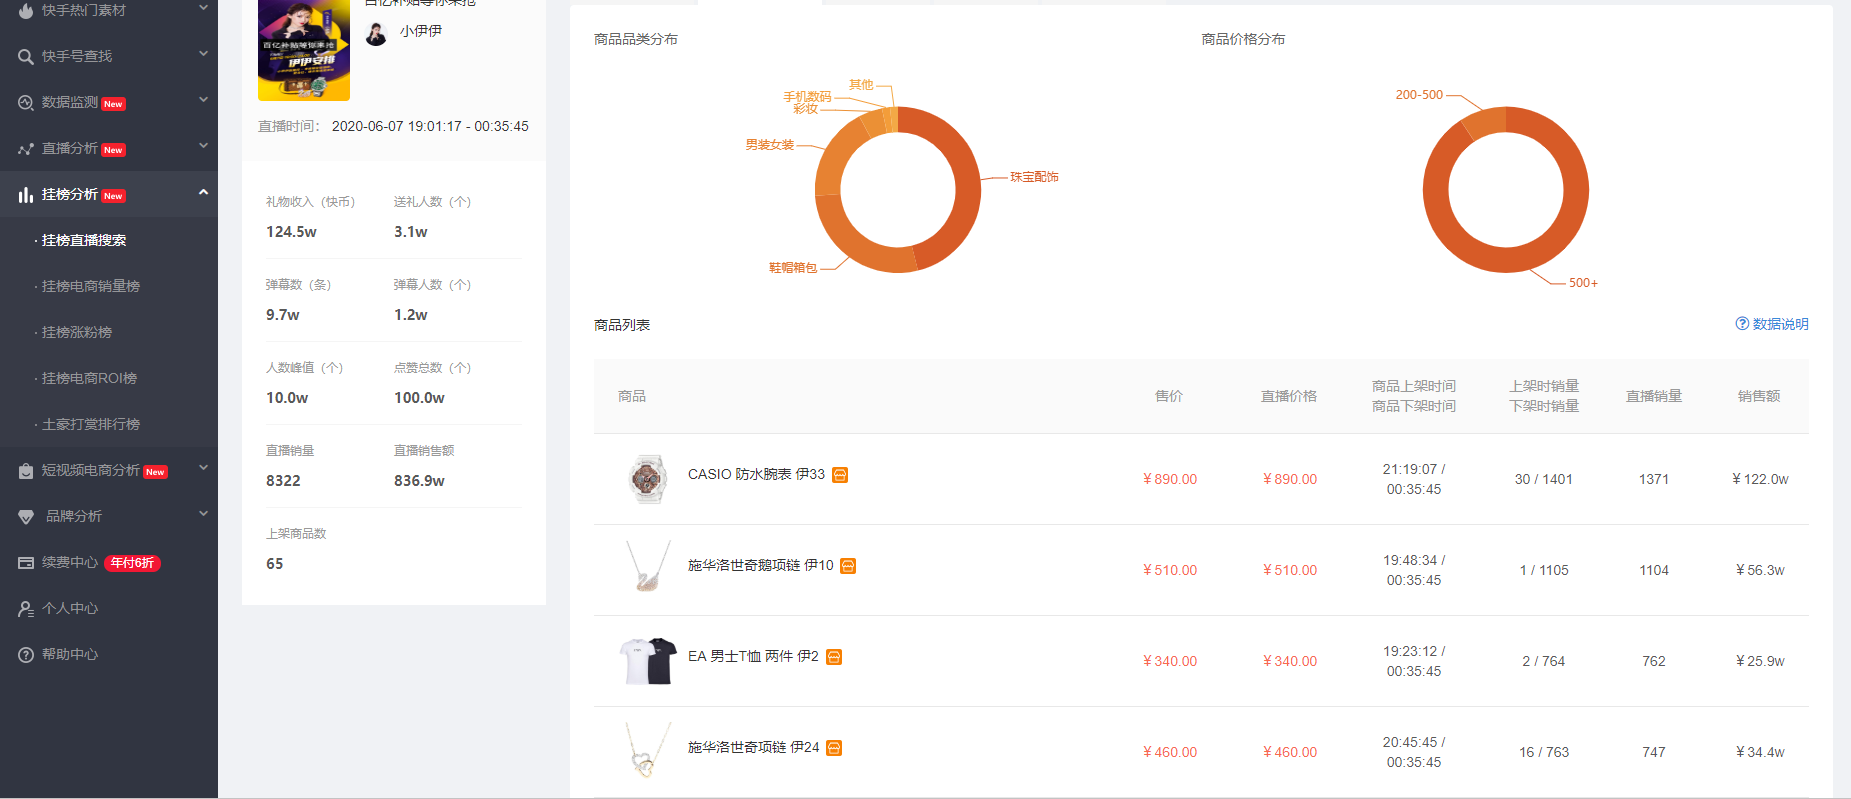Click the flame icon beside 快手热门素材
The width and height of the screenshot is (1851, 799).
[26, 10]
